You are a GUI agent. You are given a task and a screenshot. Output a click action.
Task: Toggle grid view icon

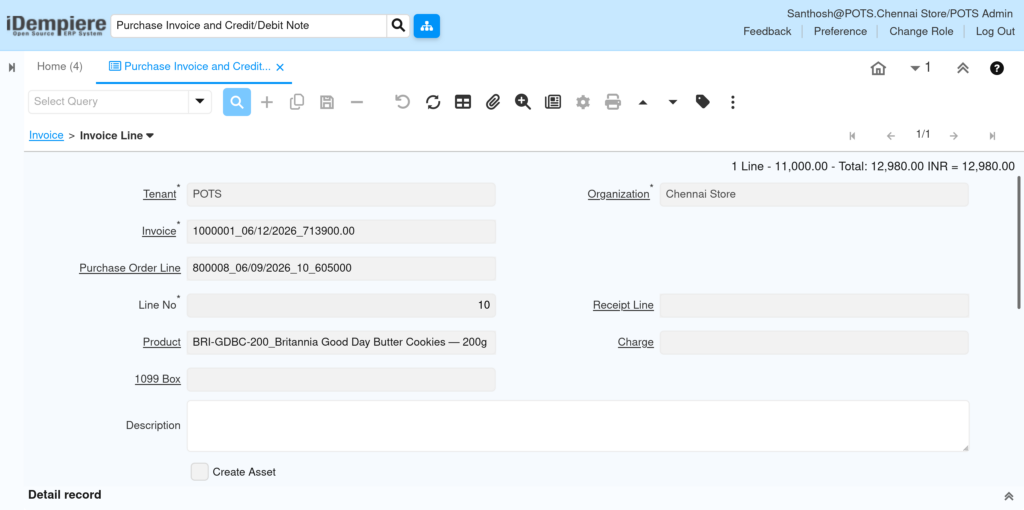coord(463,102)
